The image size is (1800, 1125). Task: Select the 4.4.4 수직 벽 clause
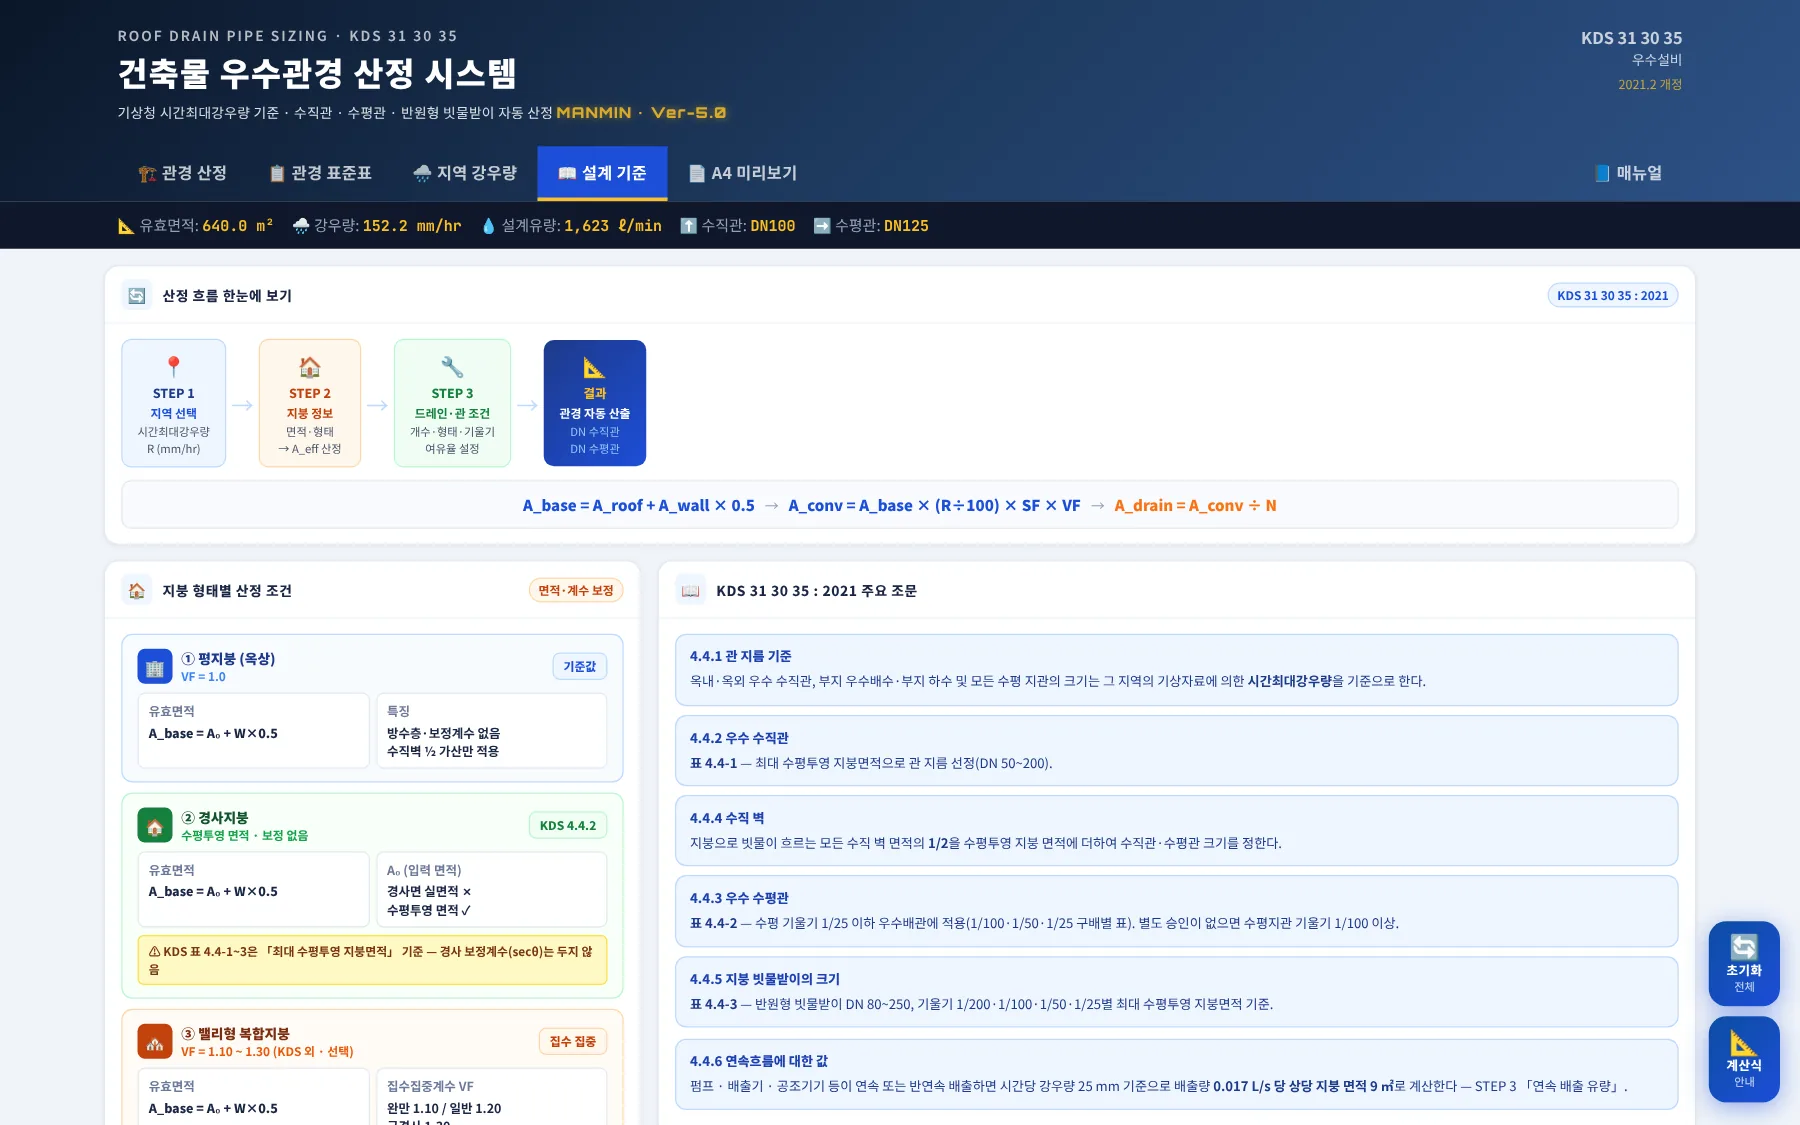coord(1176,831)
